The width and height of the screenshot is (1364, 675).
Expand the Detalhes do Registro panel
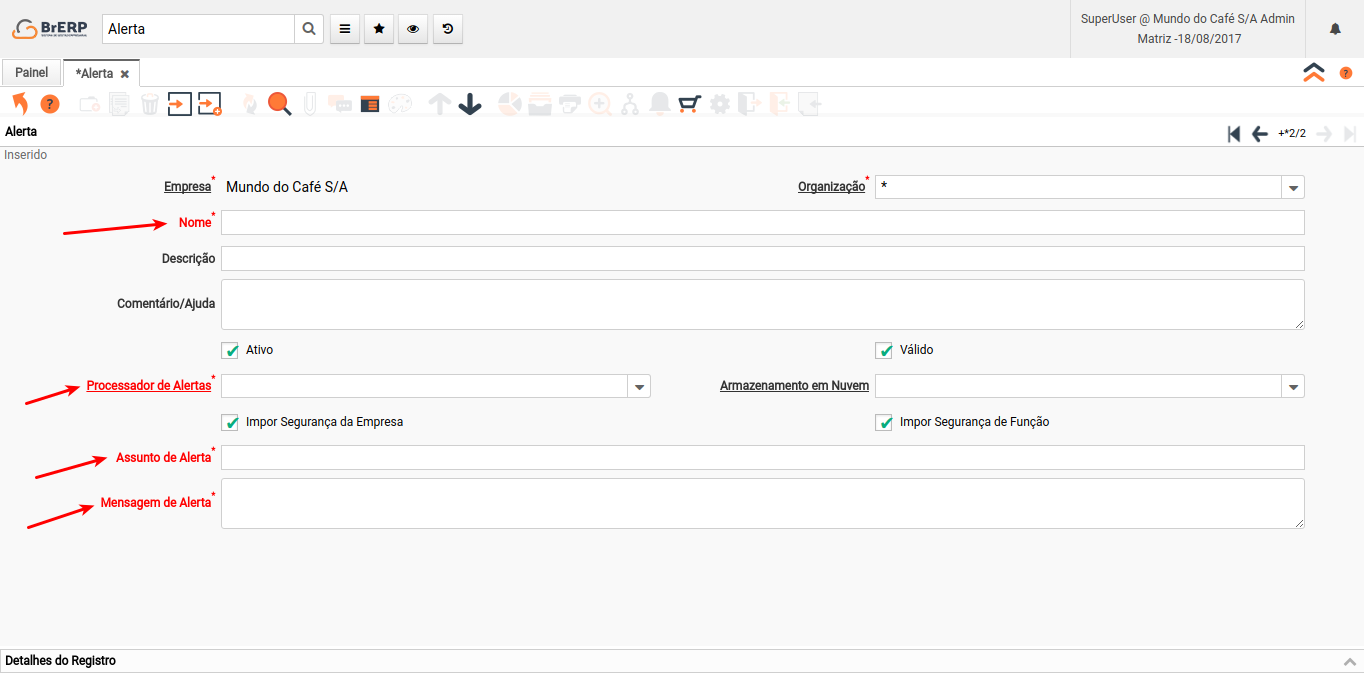1349,661
